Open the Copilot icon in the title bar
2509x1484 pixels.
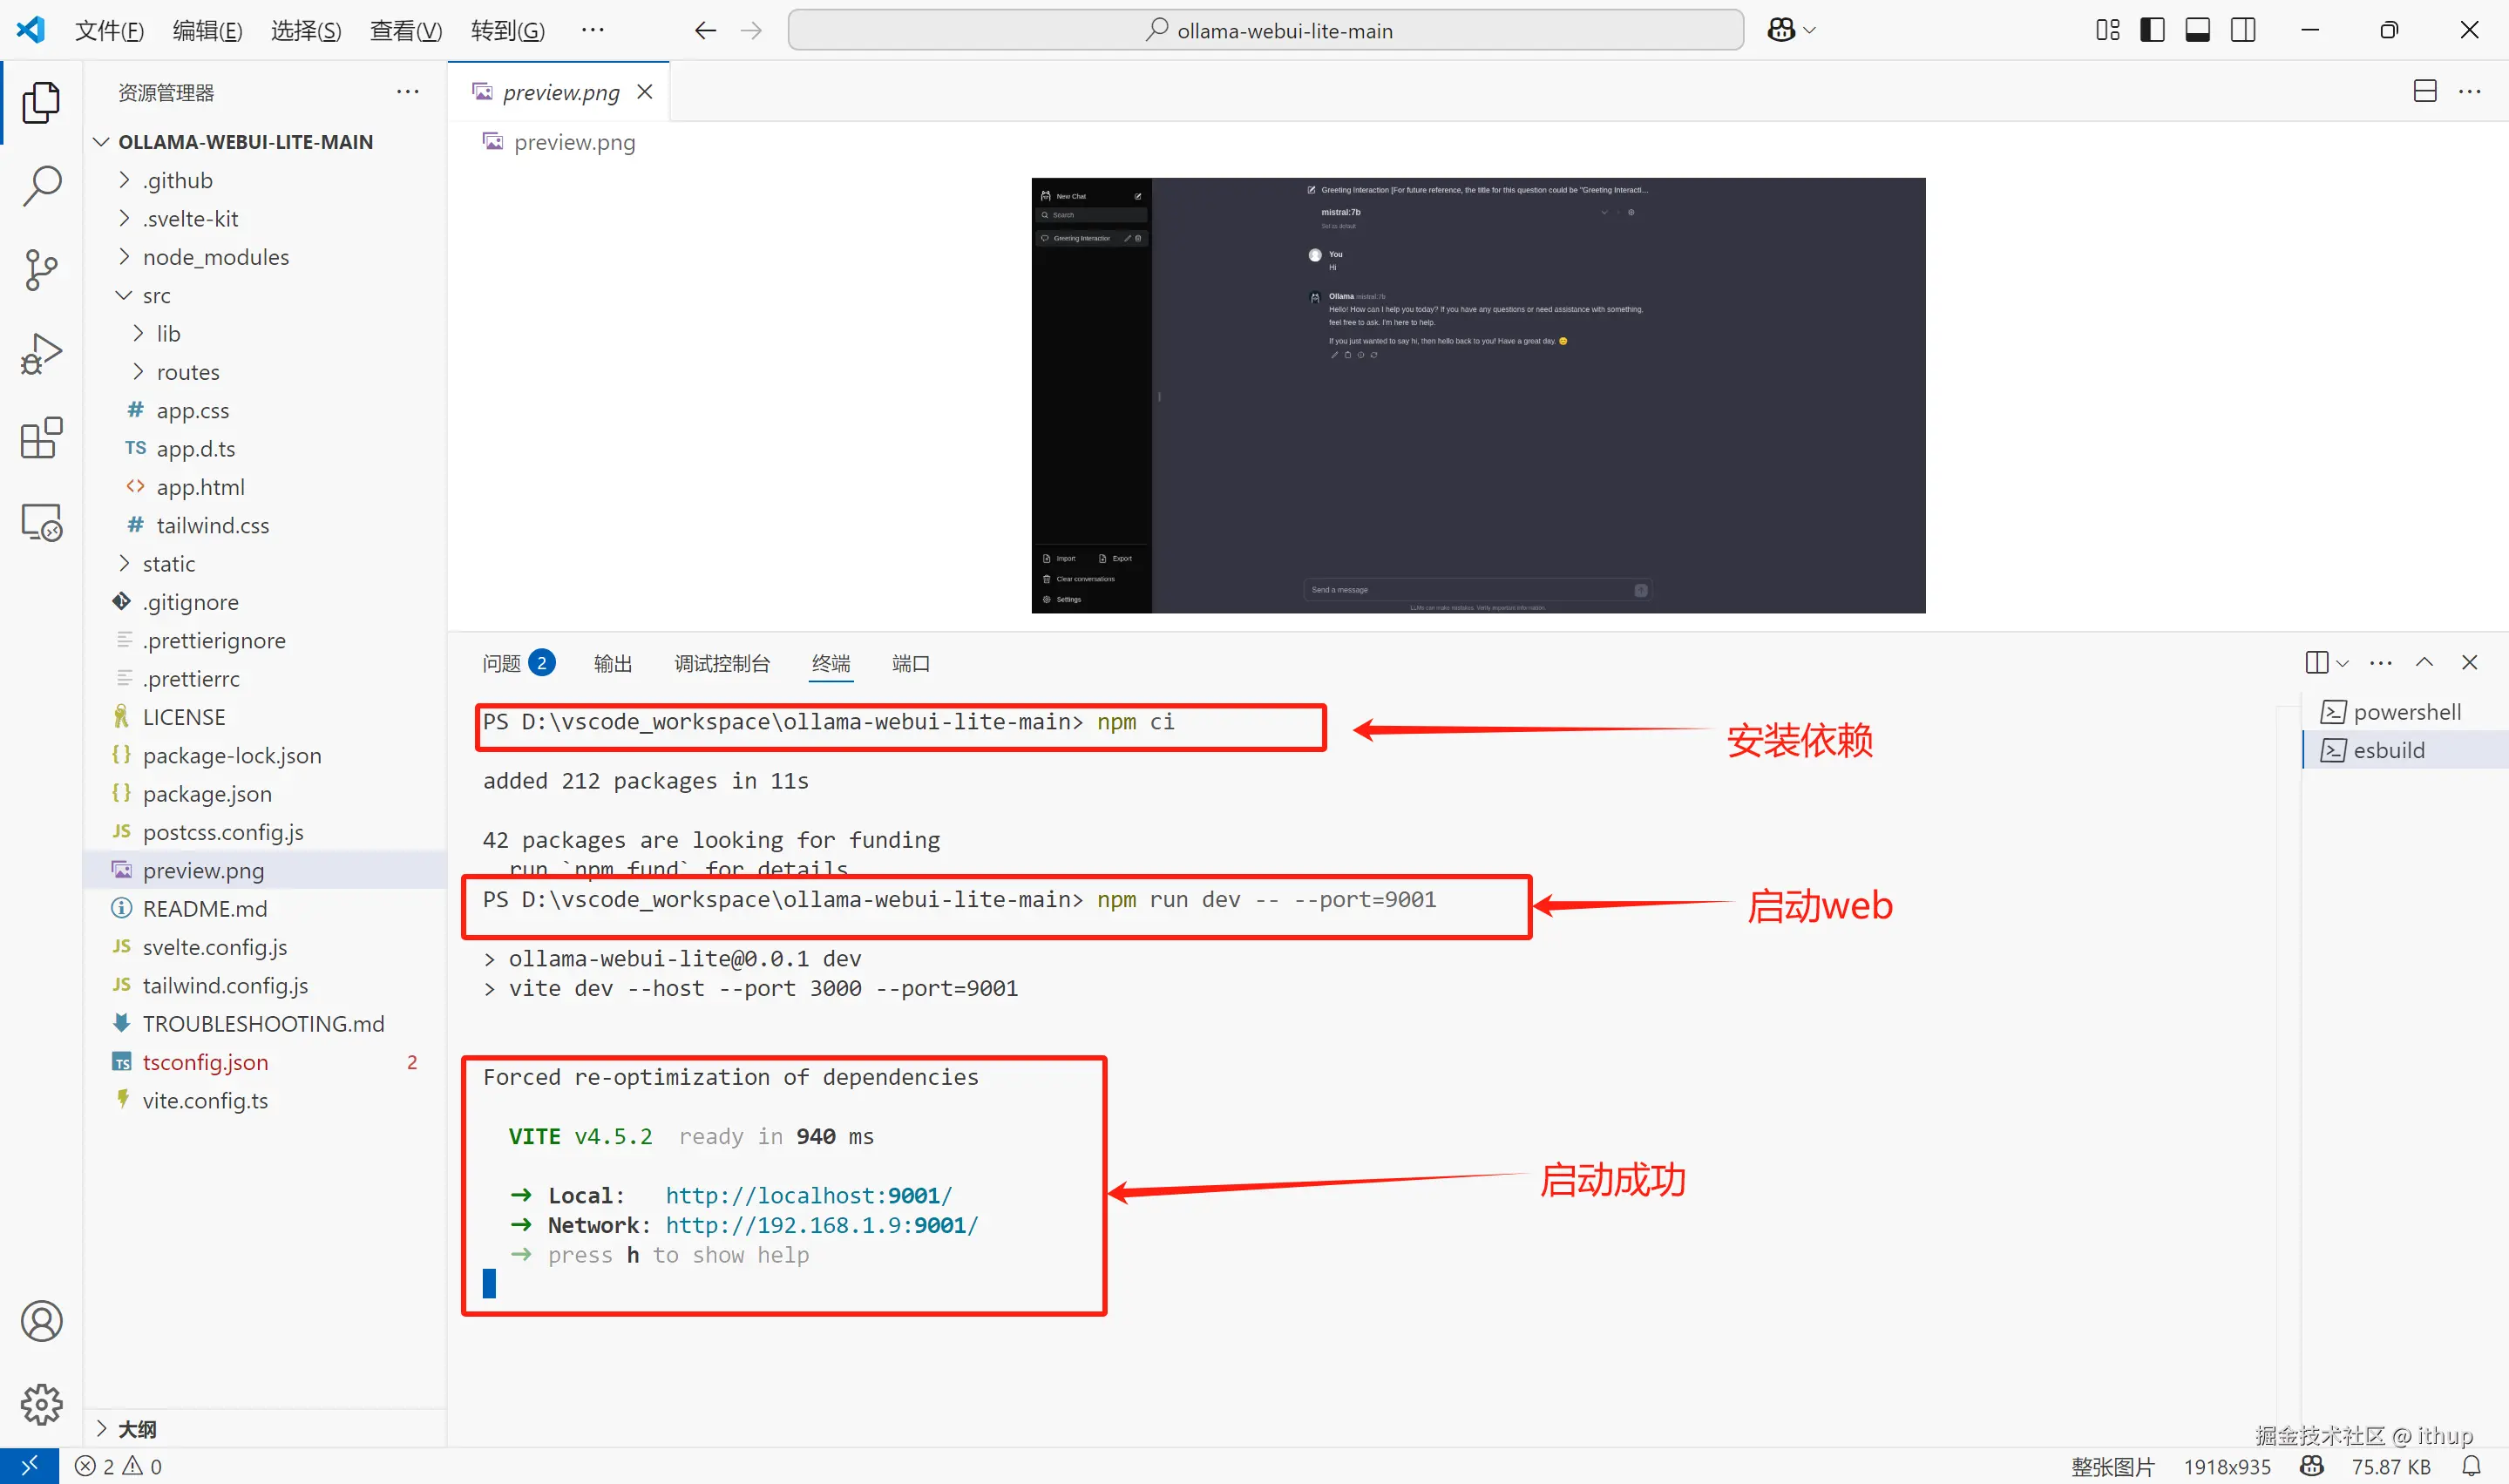[x=1781, y=30]
